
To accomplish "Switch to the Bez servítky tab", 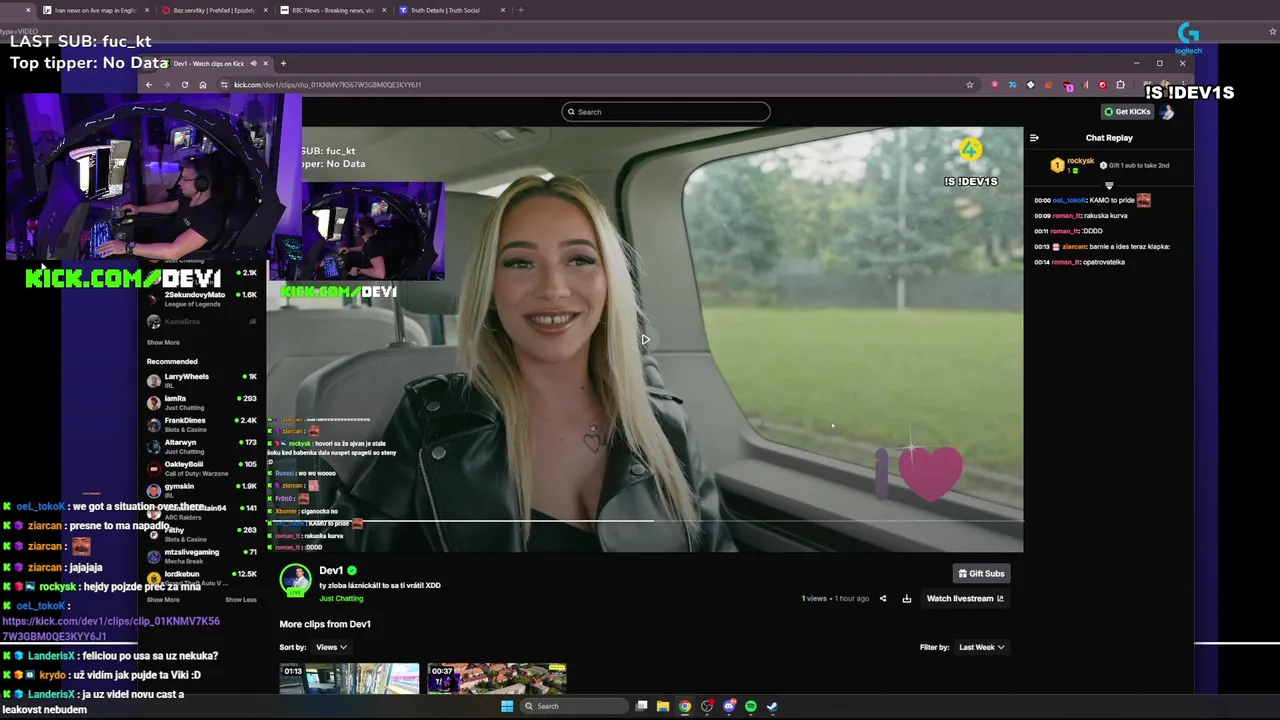I will point(214,10).
